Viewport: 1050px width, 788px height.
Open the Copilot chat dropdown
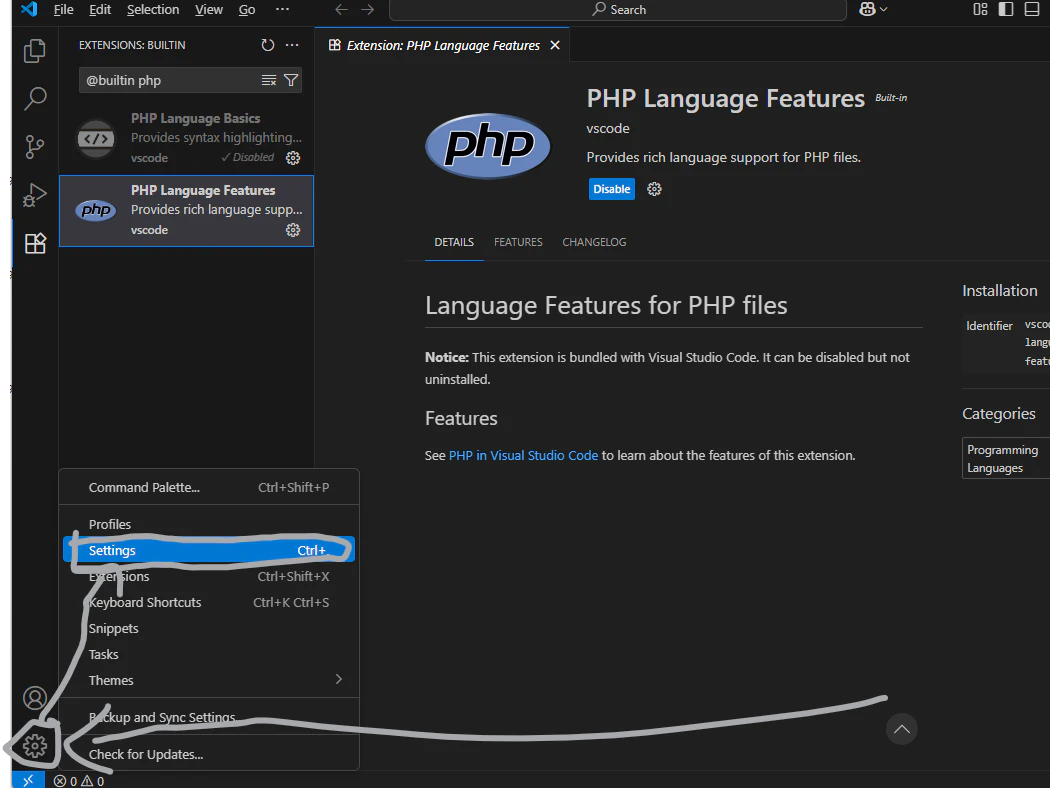click(x=873, y=9)
